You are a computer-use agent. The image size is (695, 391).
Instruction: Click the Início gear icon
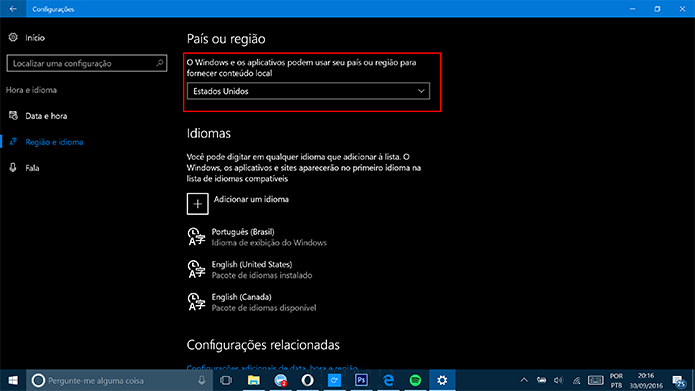point(13,38)
